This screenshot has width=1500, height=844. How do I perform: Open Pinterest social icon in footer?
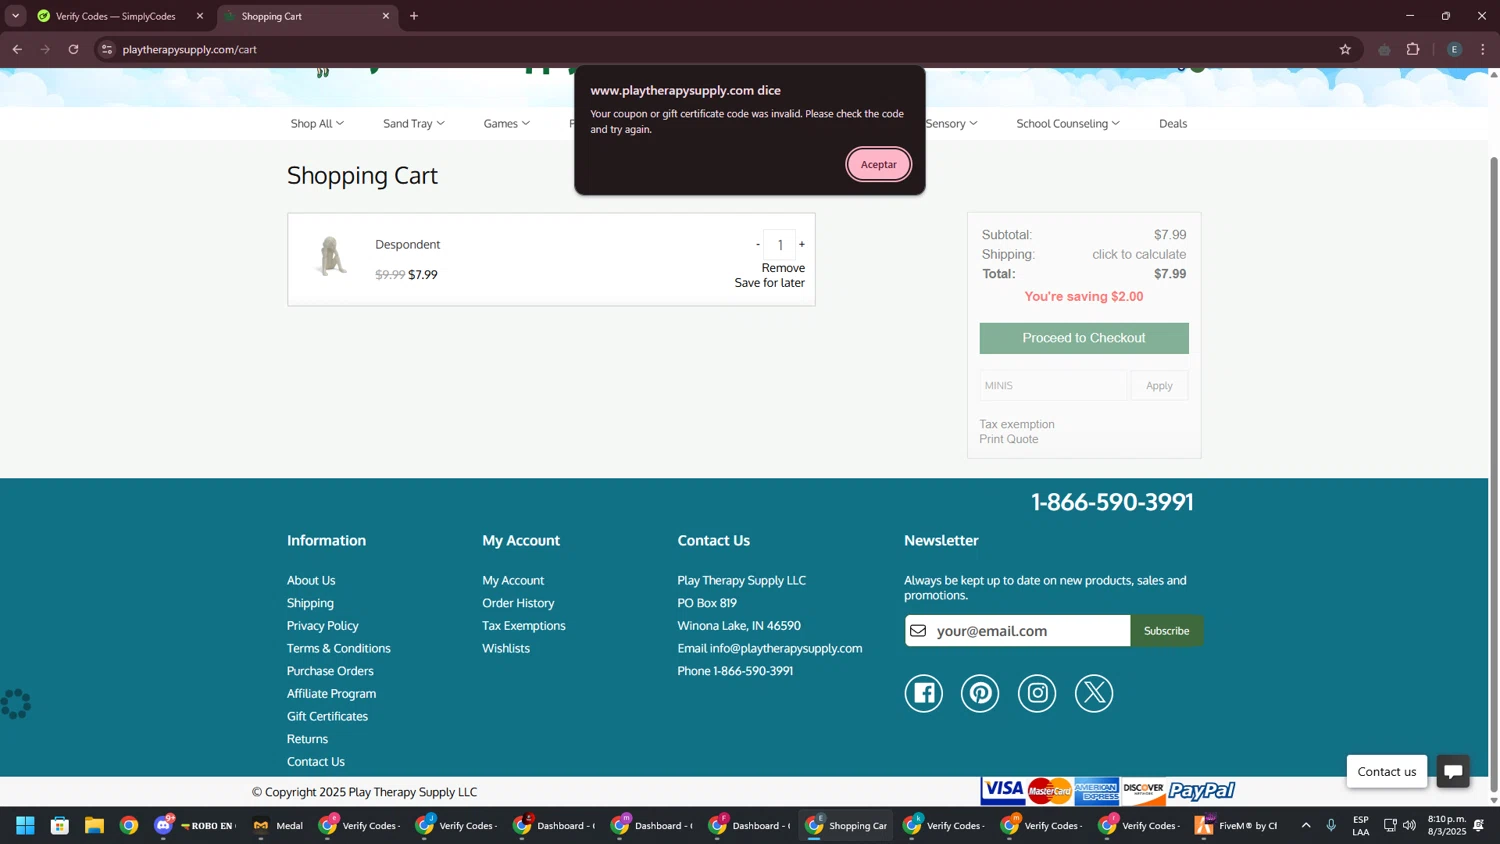(x=980, y=693)
